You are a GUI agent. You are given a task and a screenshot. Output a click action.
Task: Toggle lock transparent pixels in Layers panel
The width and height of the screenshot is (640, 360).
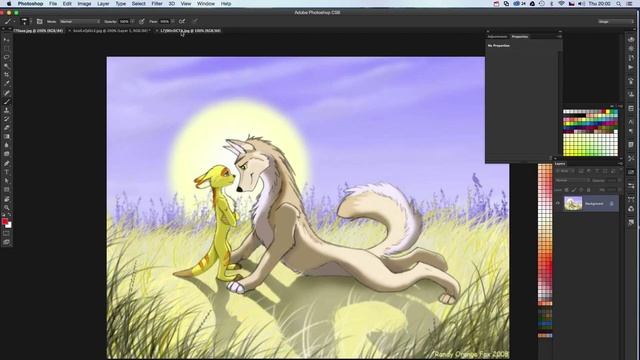tap(567, 190)
